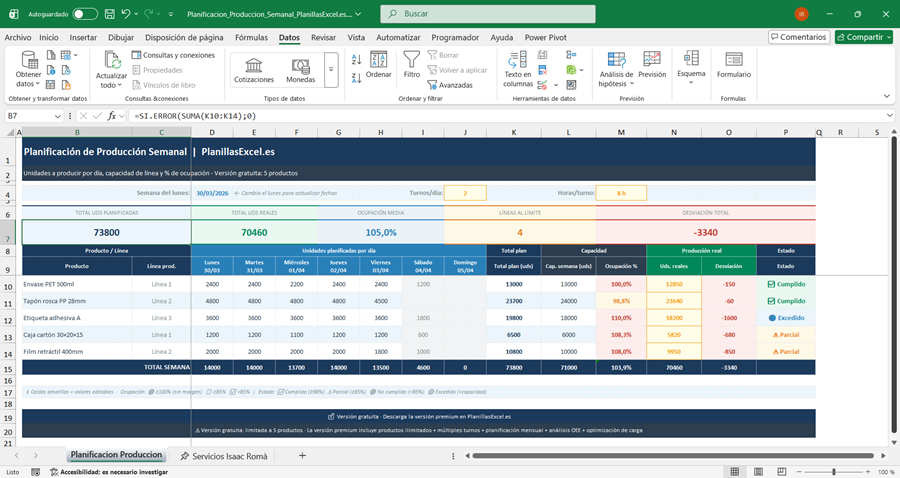This screenshot has height=478, width=900.
Task: Switch to the Fórmulas ribbon tab
Action: pyautogui.click(x=250, y=37)
